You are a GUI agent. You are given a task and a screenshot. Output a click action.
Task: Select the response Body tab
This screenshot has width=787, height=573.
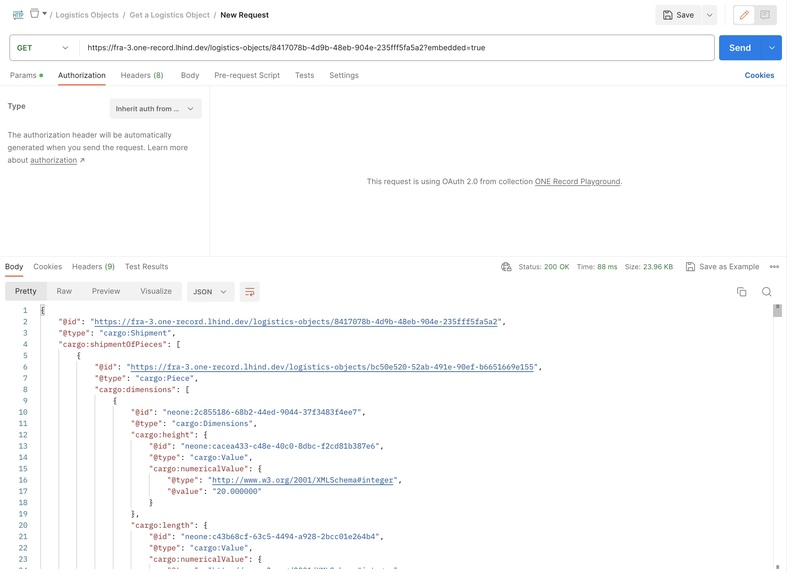pos(14,267)
